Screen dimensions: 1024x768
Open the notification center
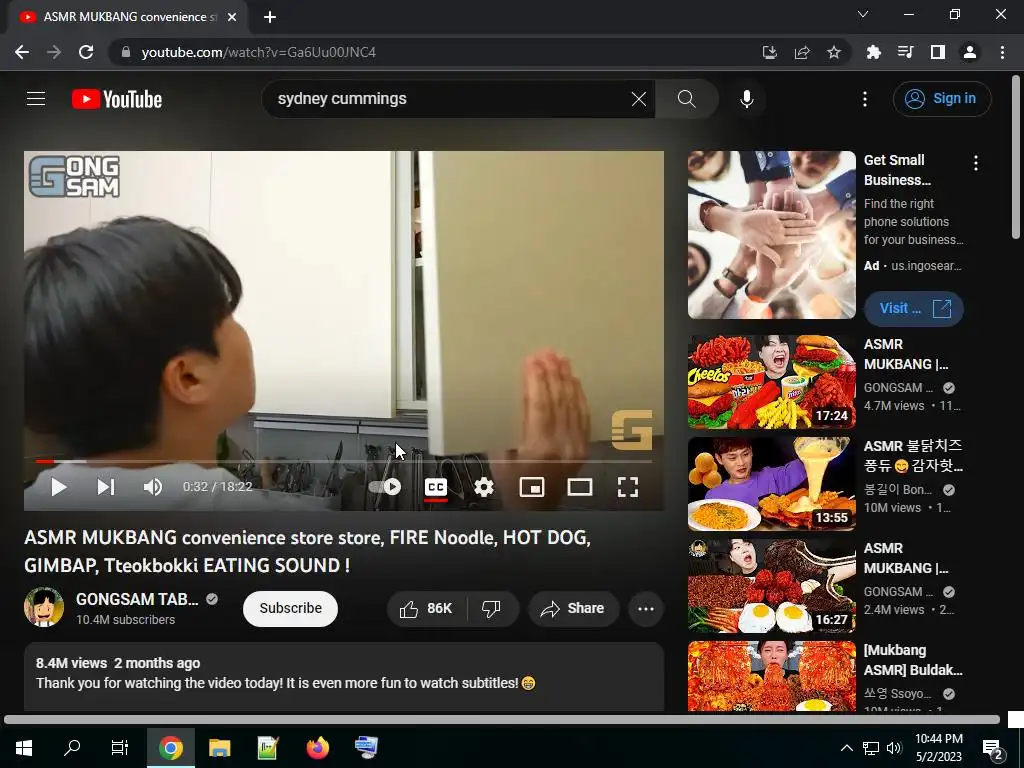point(993,748)
